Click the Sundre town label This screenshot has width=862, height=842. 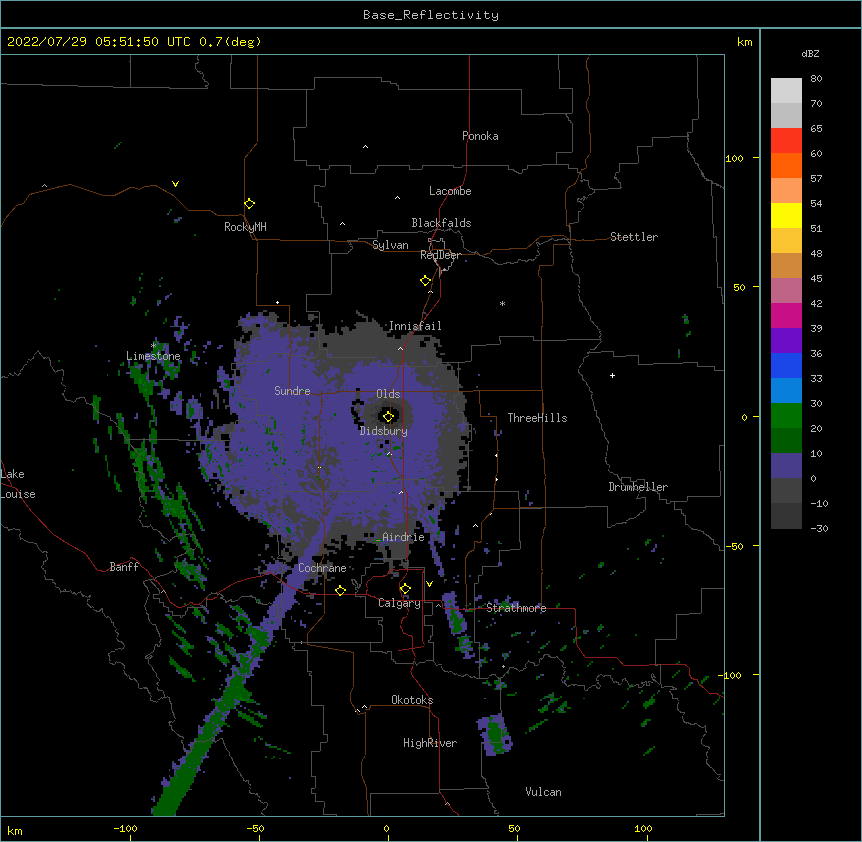pyautogui.click(x=292, y=391)
